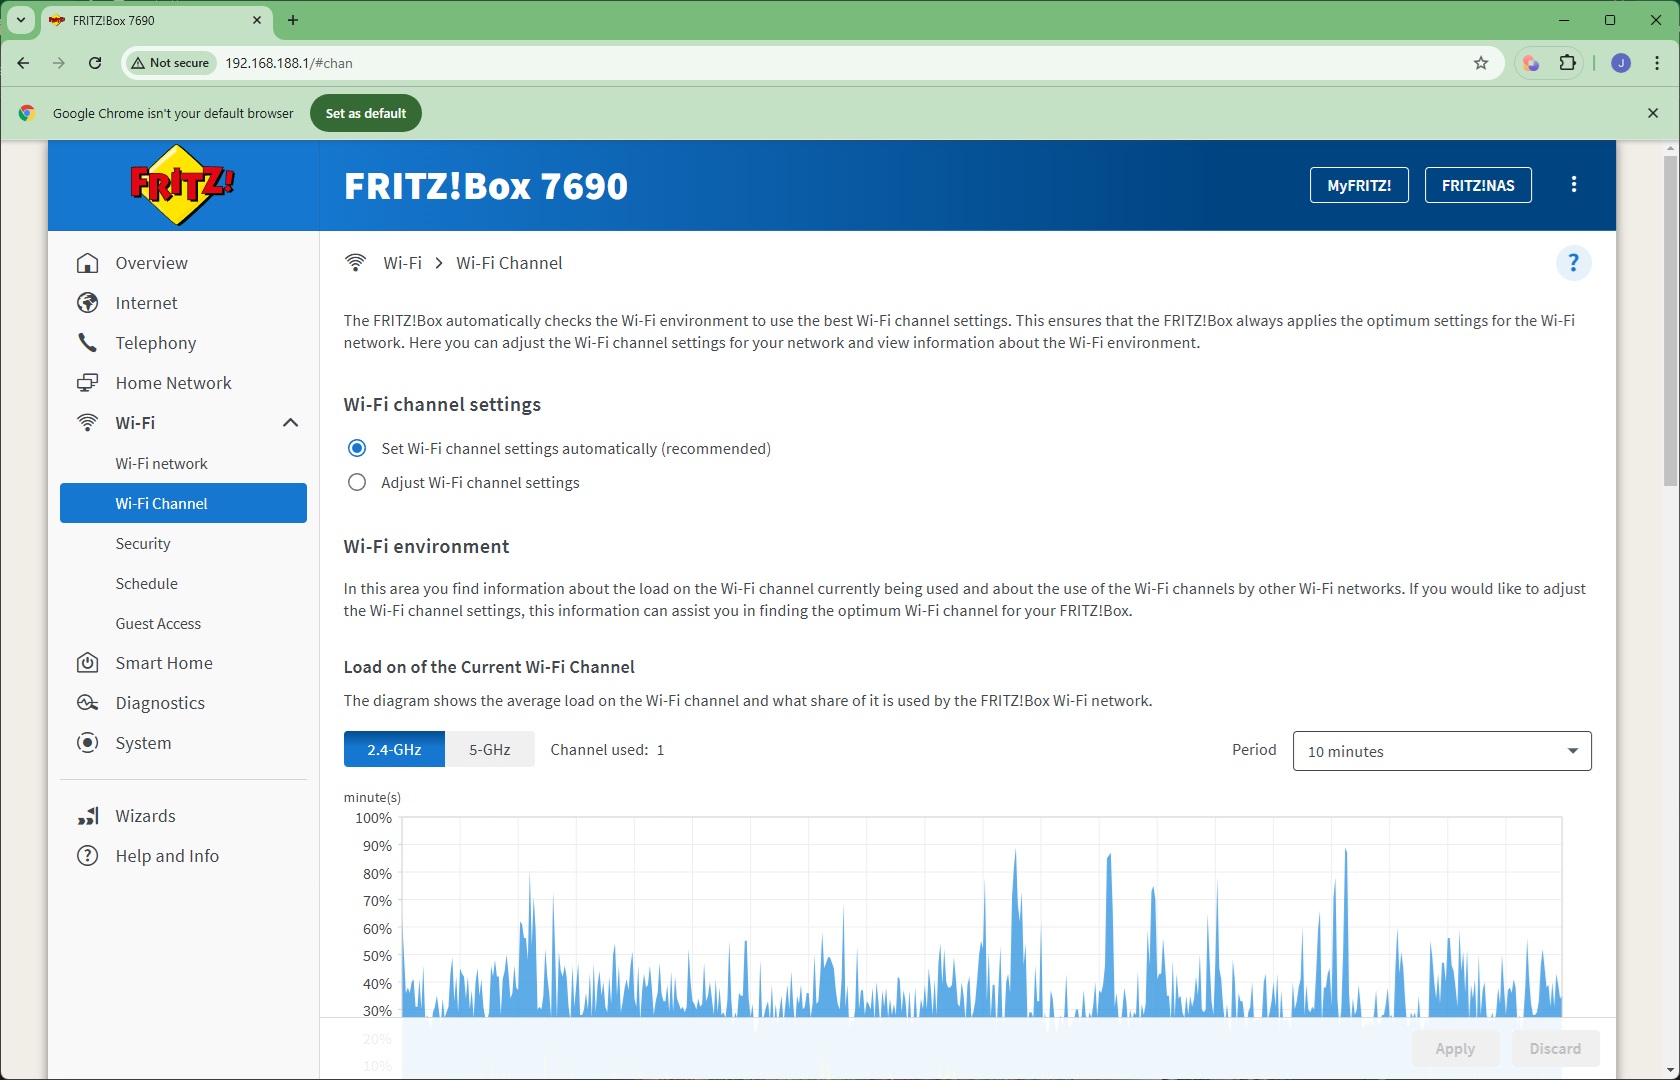Click the MyFRITZ! button

(1359, 185)
